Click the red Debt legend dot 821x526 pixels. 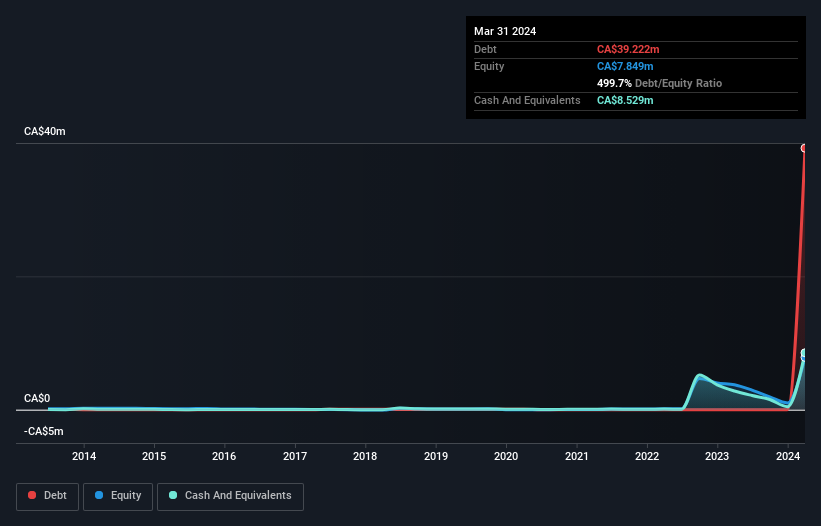(32, 495)
